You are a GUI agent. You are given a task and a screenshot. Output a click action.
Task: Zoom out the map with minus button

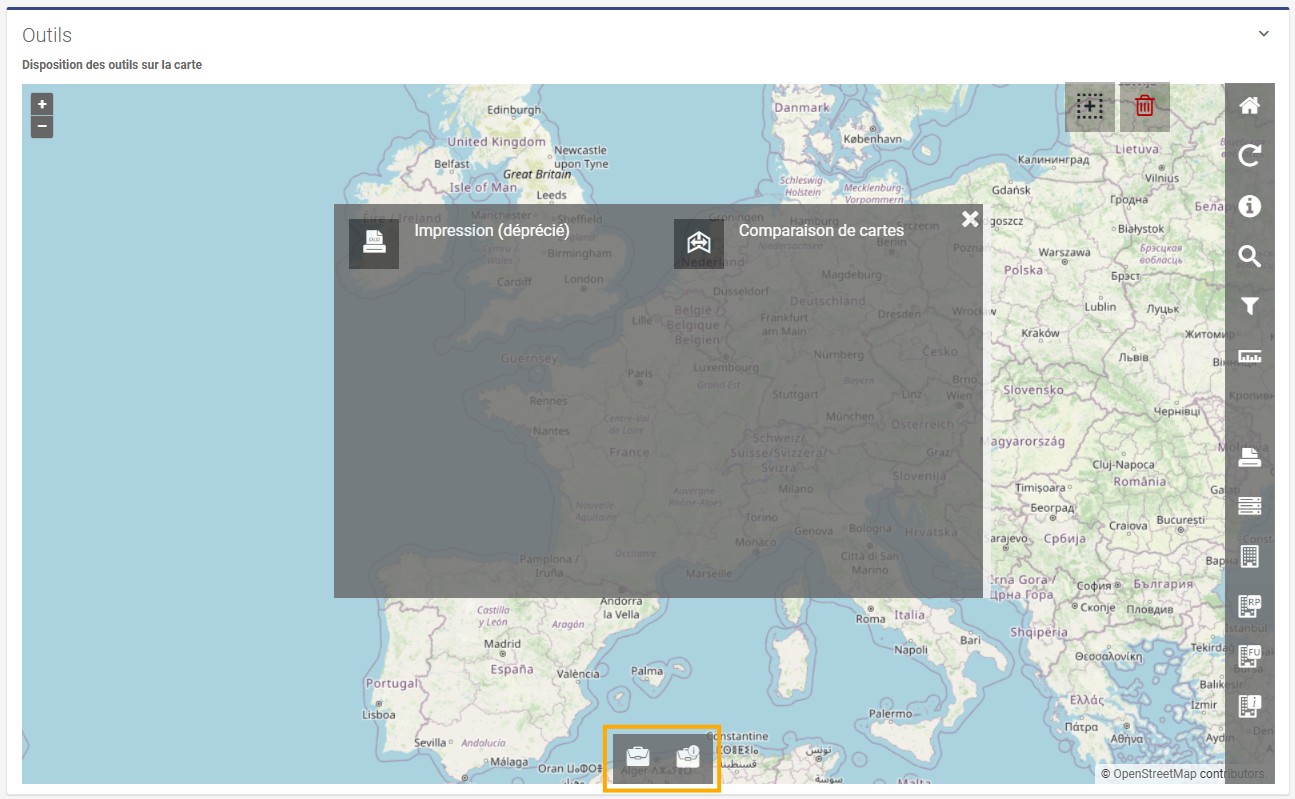point(42,127)
